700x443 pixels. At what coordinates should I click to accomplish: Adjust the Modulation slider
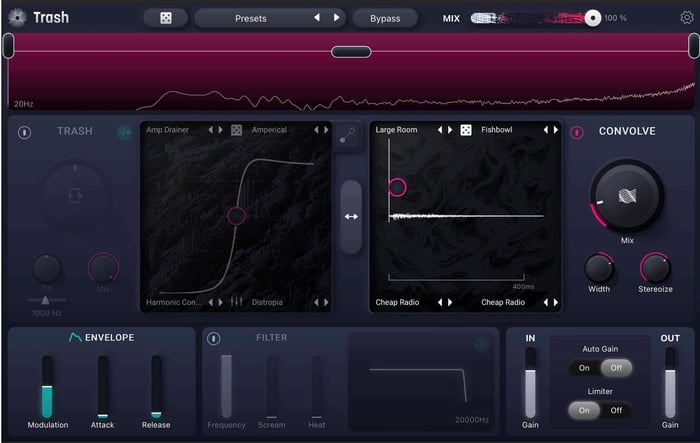coord(47,387)
